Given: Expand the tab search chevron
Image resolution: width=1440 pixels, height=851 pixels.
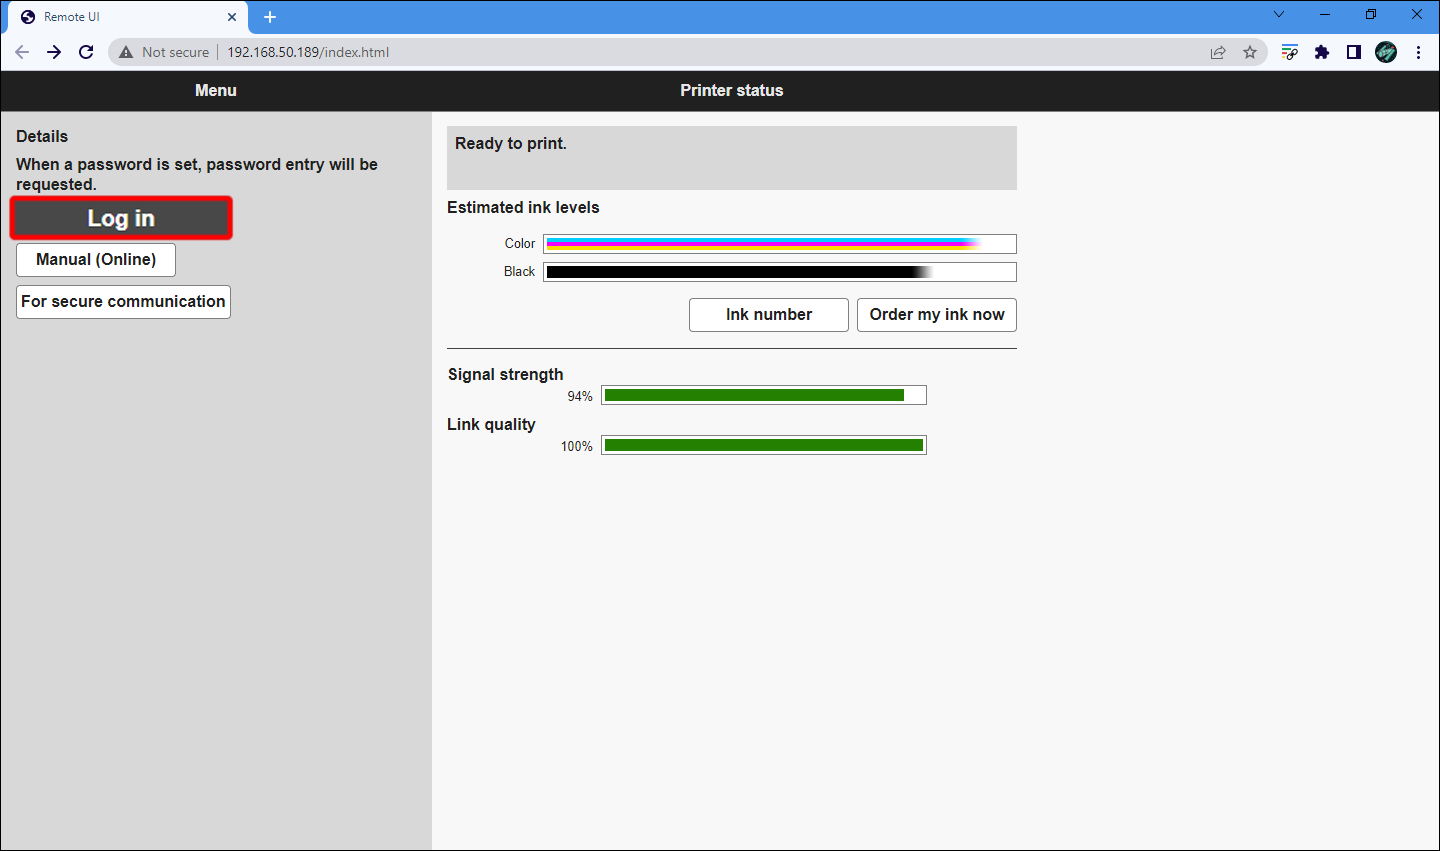Looking at the screenshot, I should click(x=1279, y=15).
